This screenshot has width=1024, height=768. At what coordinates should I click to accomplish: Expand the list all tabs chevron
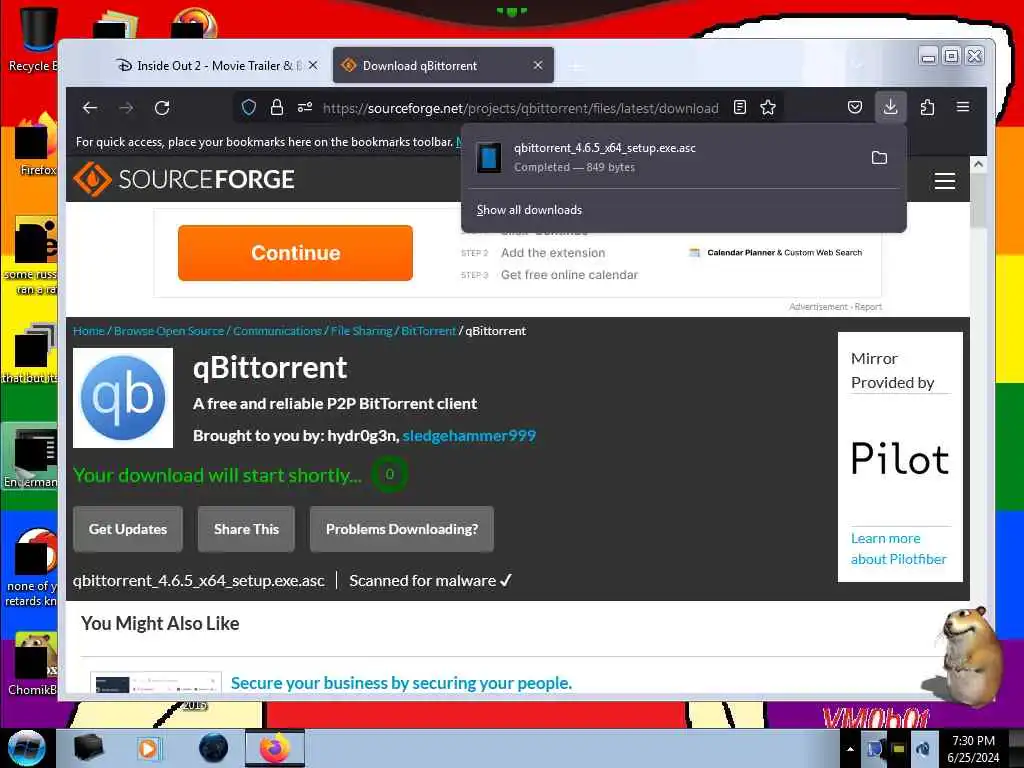coord(858,65)
